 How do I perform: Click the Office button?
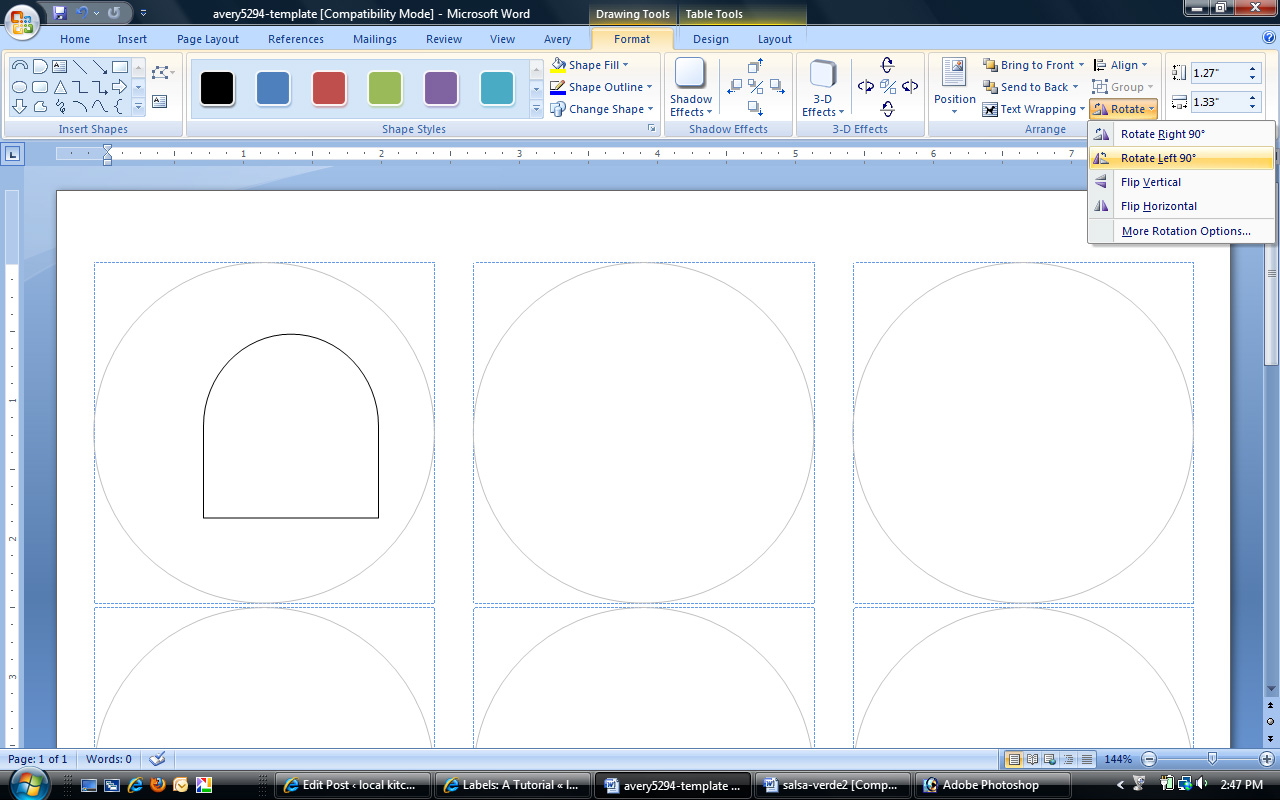(22, 20)
